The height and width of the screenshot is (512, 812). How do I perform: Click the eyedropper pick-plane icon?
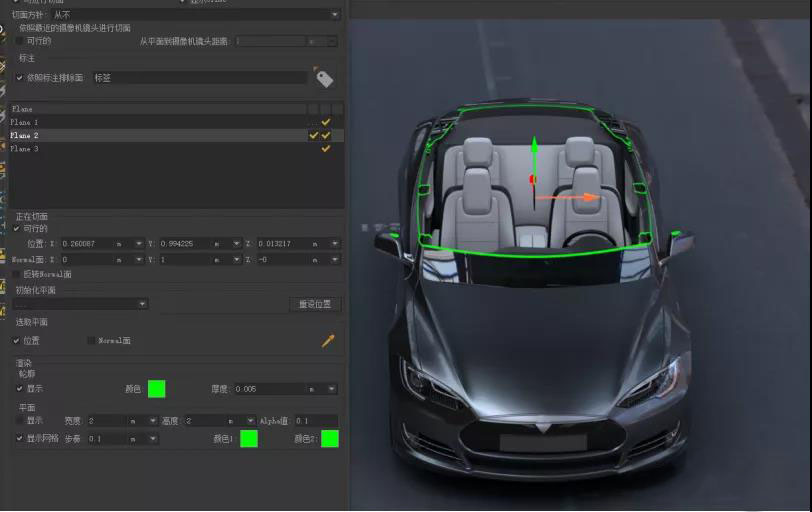coord(328,341)
